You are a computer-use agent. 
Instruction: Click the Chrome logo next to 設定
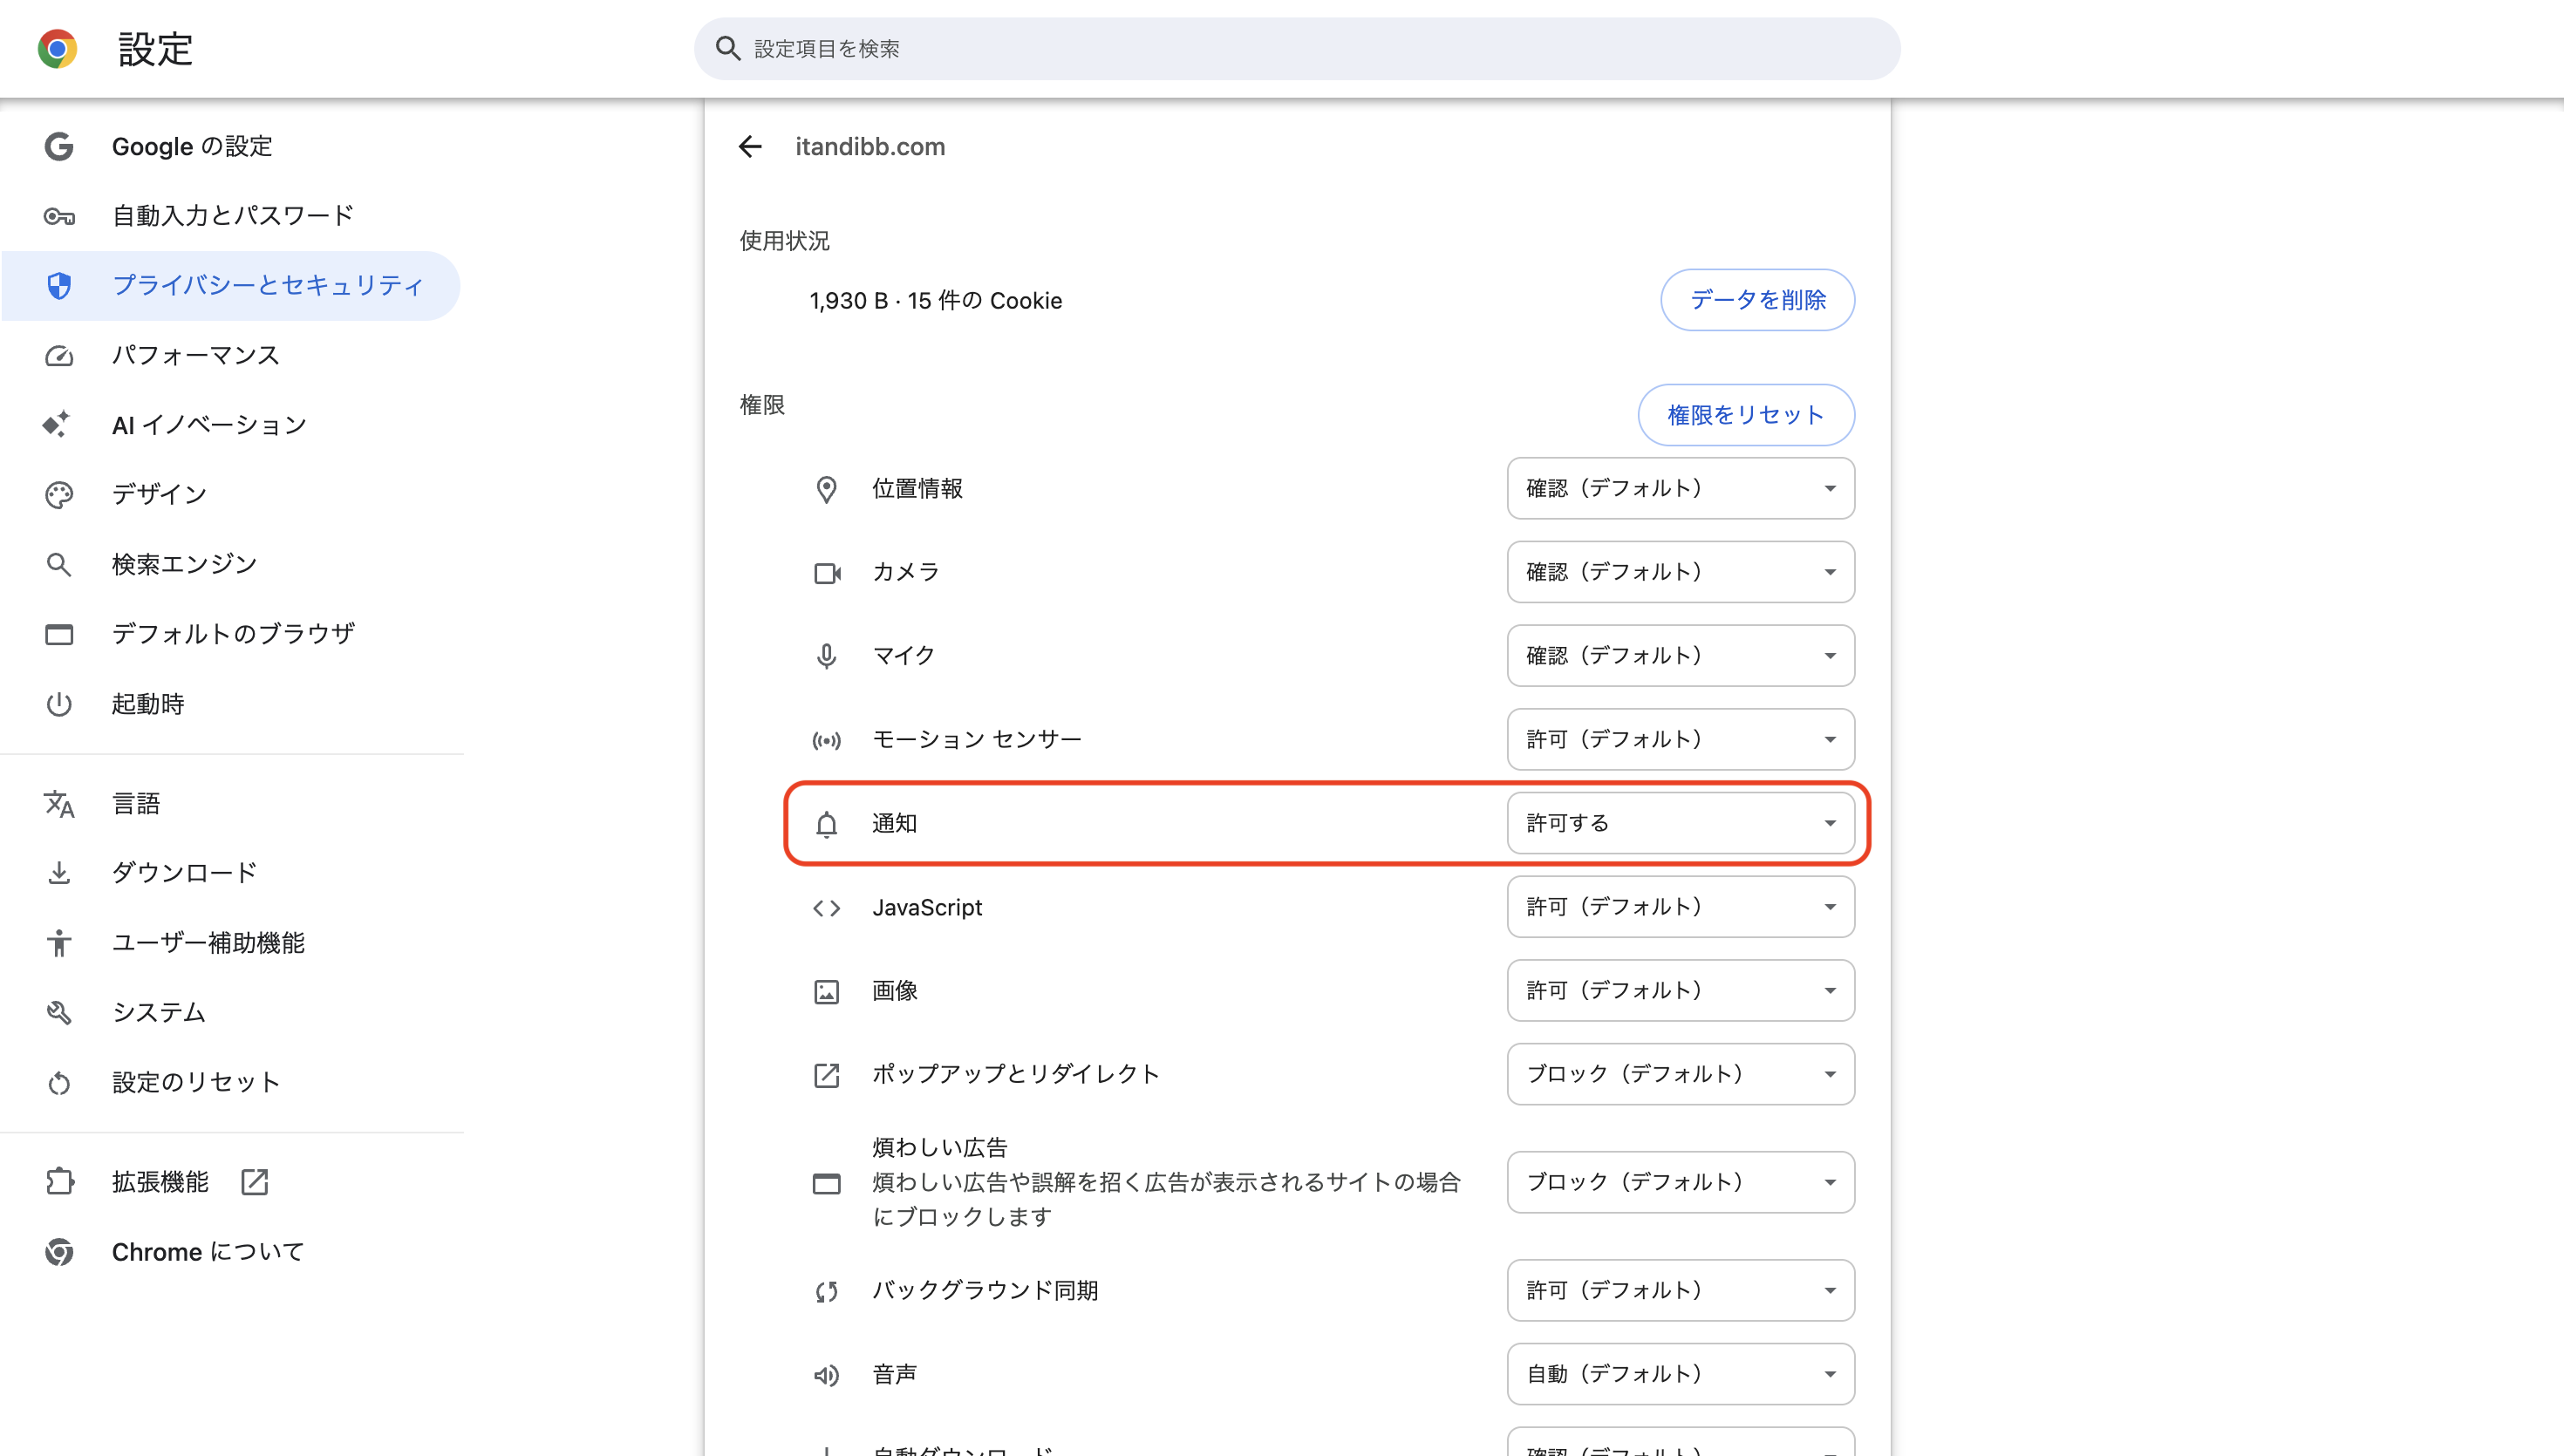[x=58, y=48]
